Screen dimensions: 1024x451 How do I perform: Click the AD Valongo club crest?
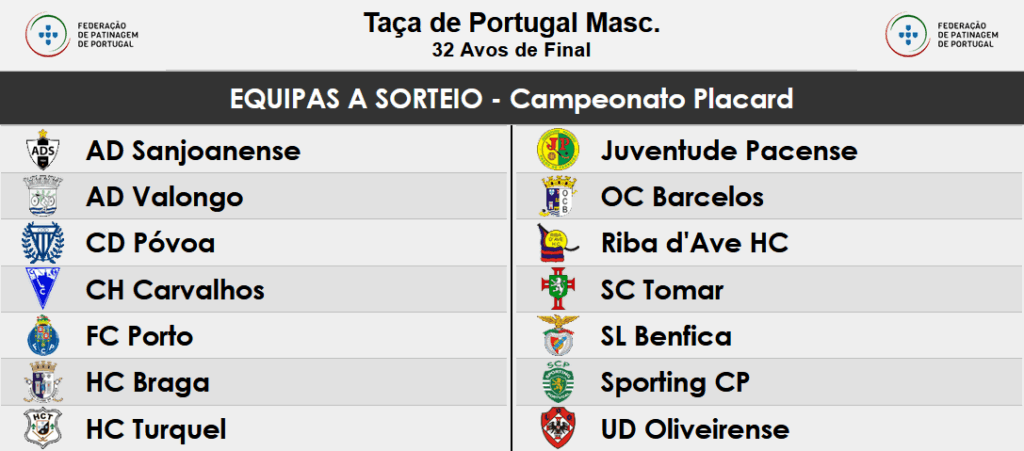[x=43, y=196]
